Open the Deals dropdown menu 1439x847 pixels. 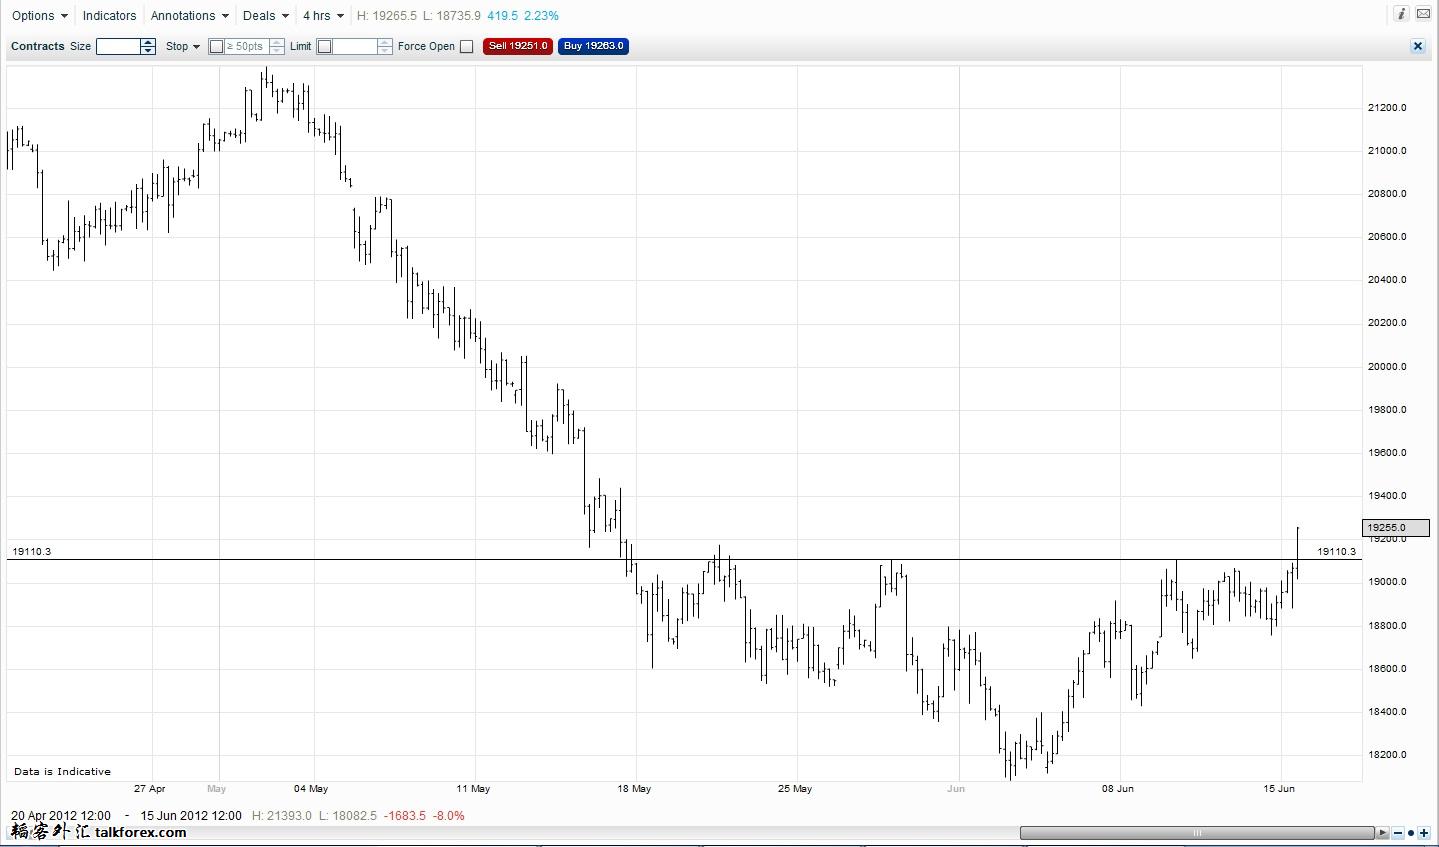266,16
